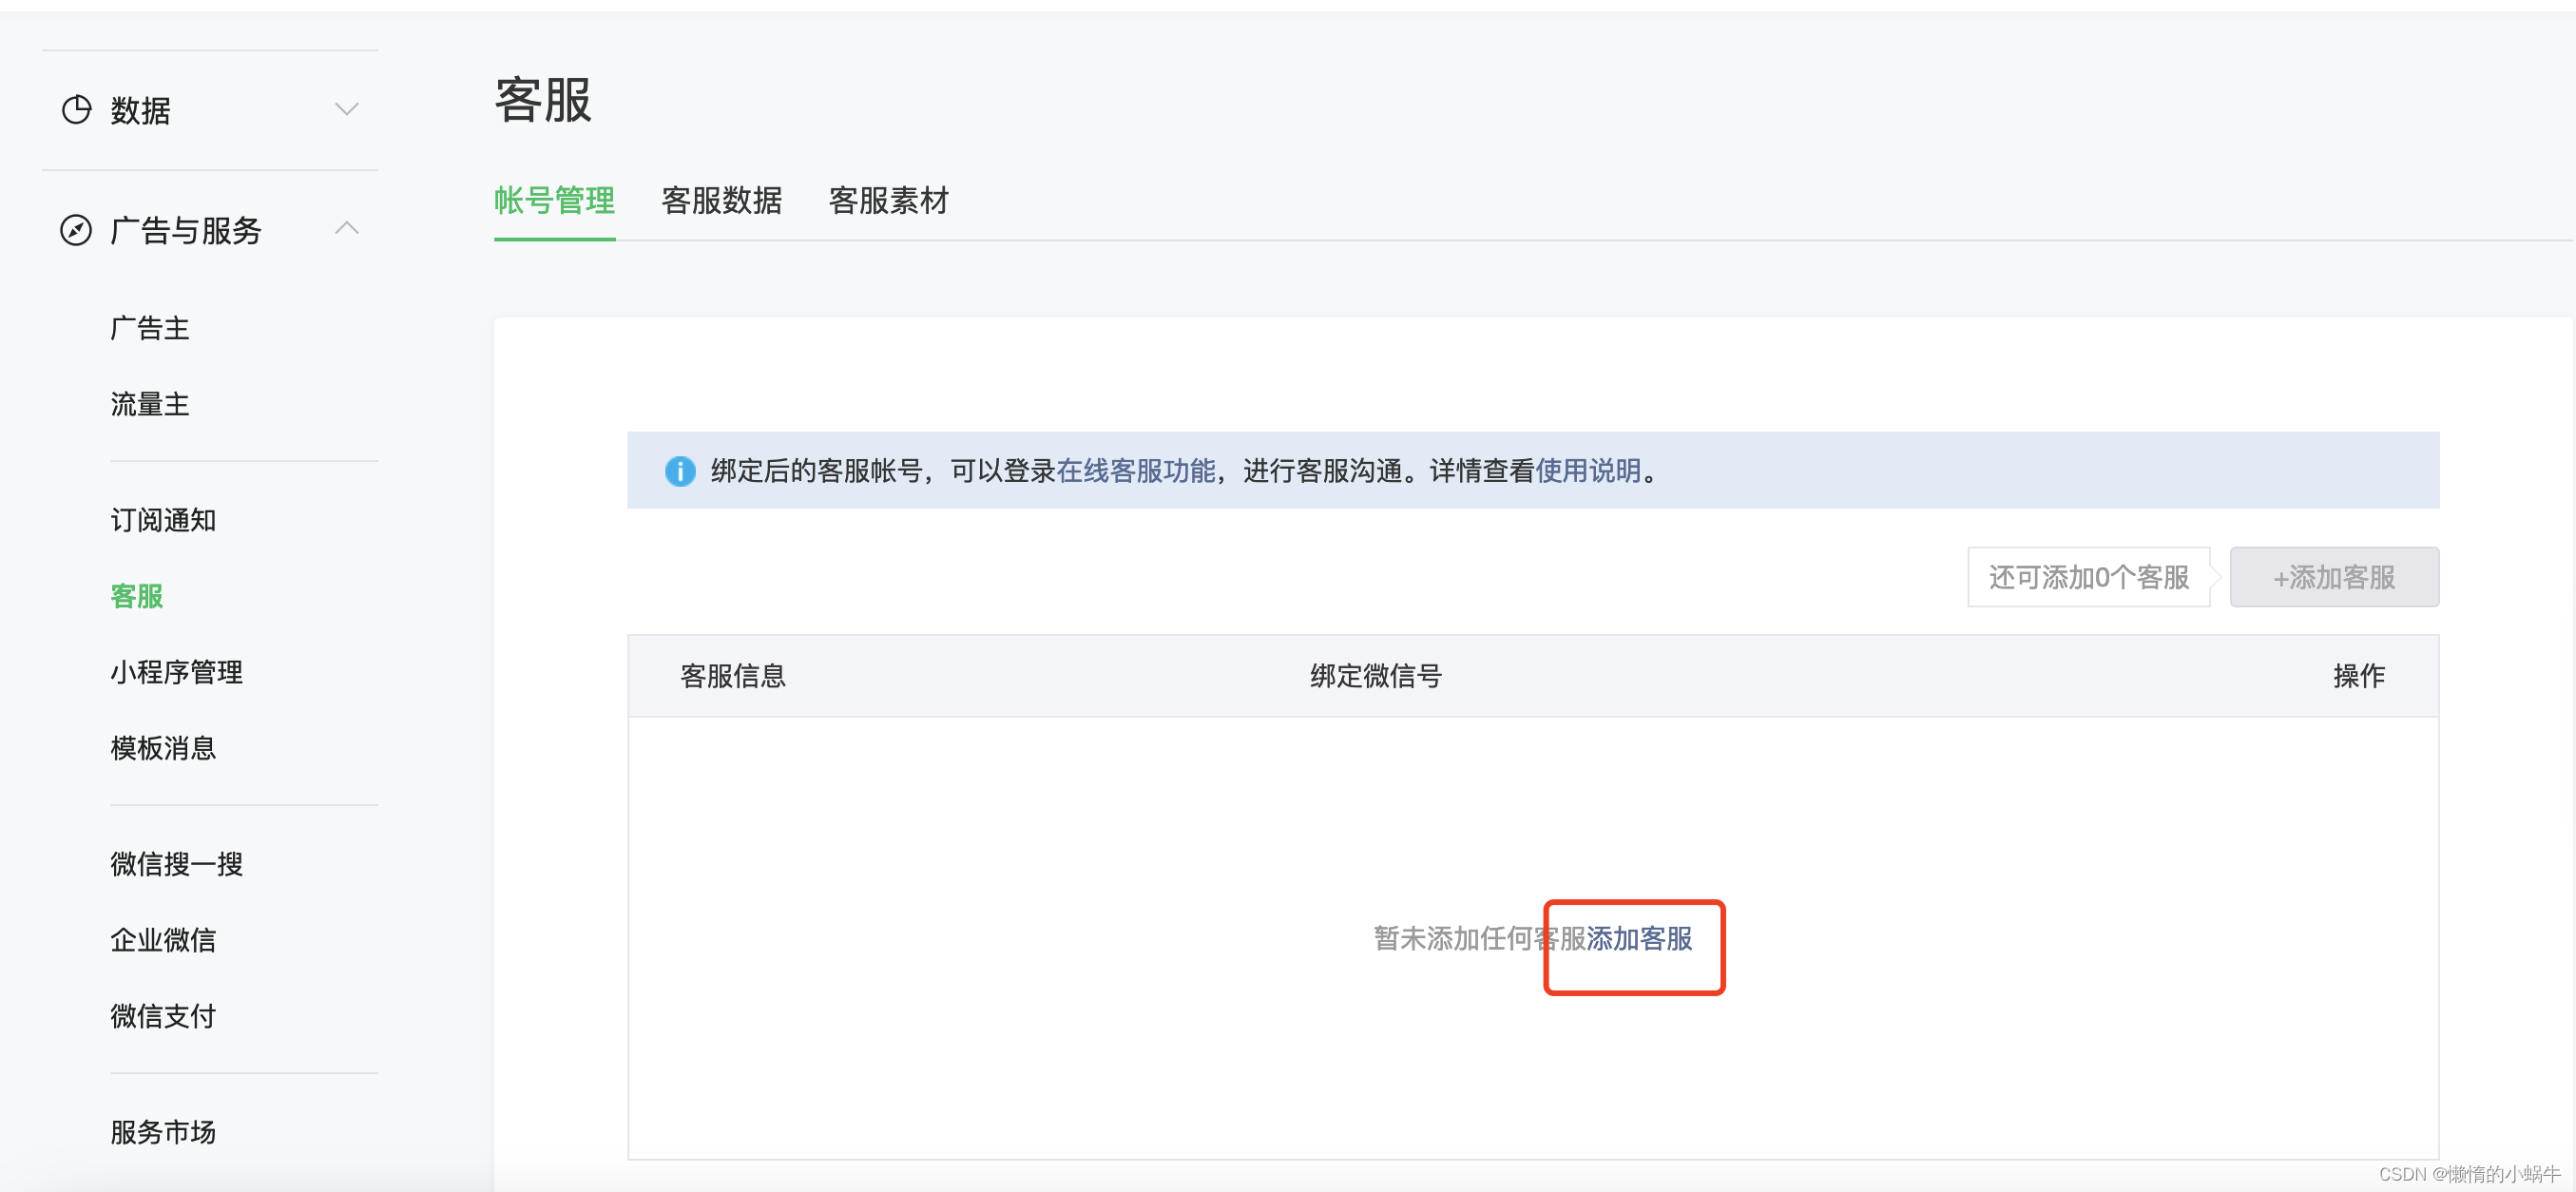The image size is (2576, 1192).
Task: Open 小程序管理 sidebar entry
Action: coord(176,672)
